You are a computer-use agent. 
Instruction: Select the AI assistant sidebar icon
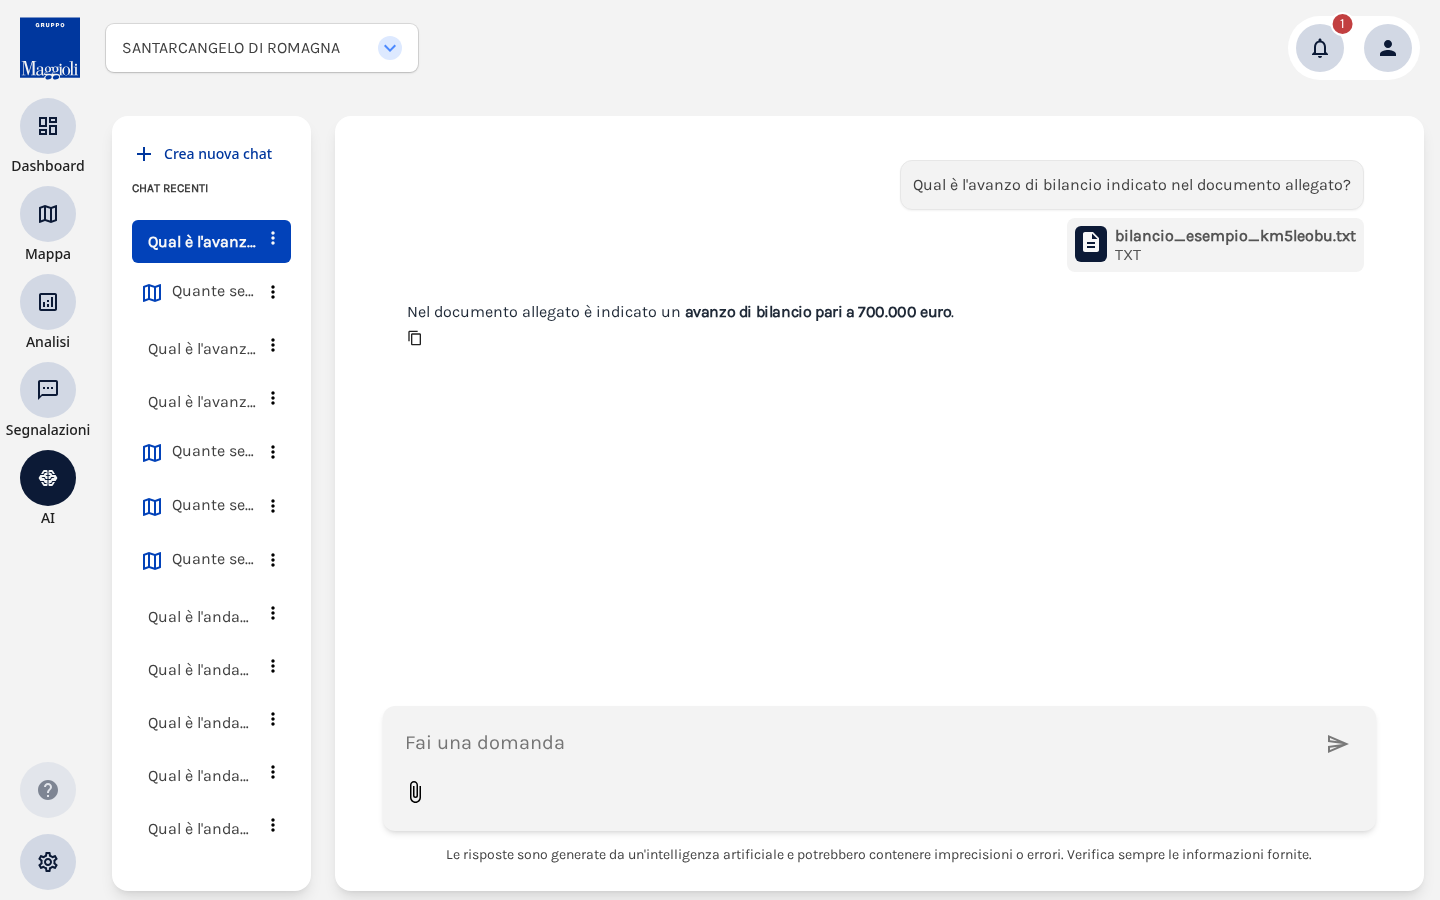(48, 478)
